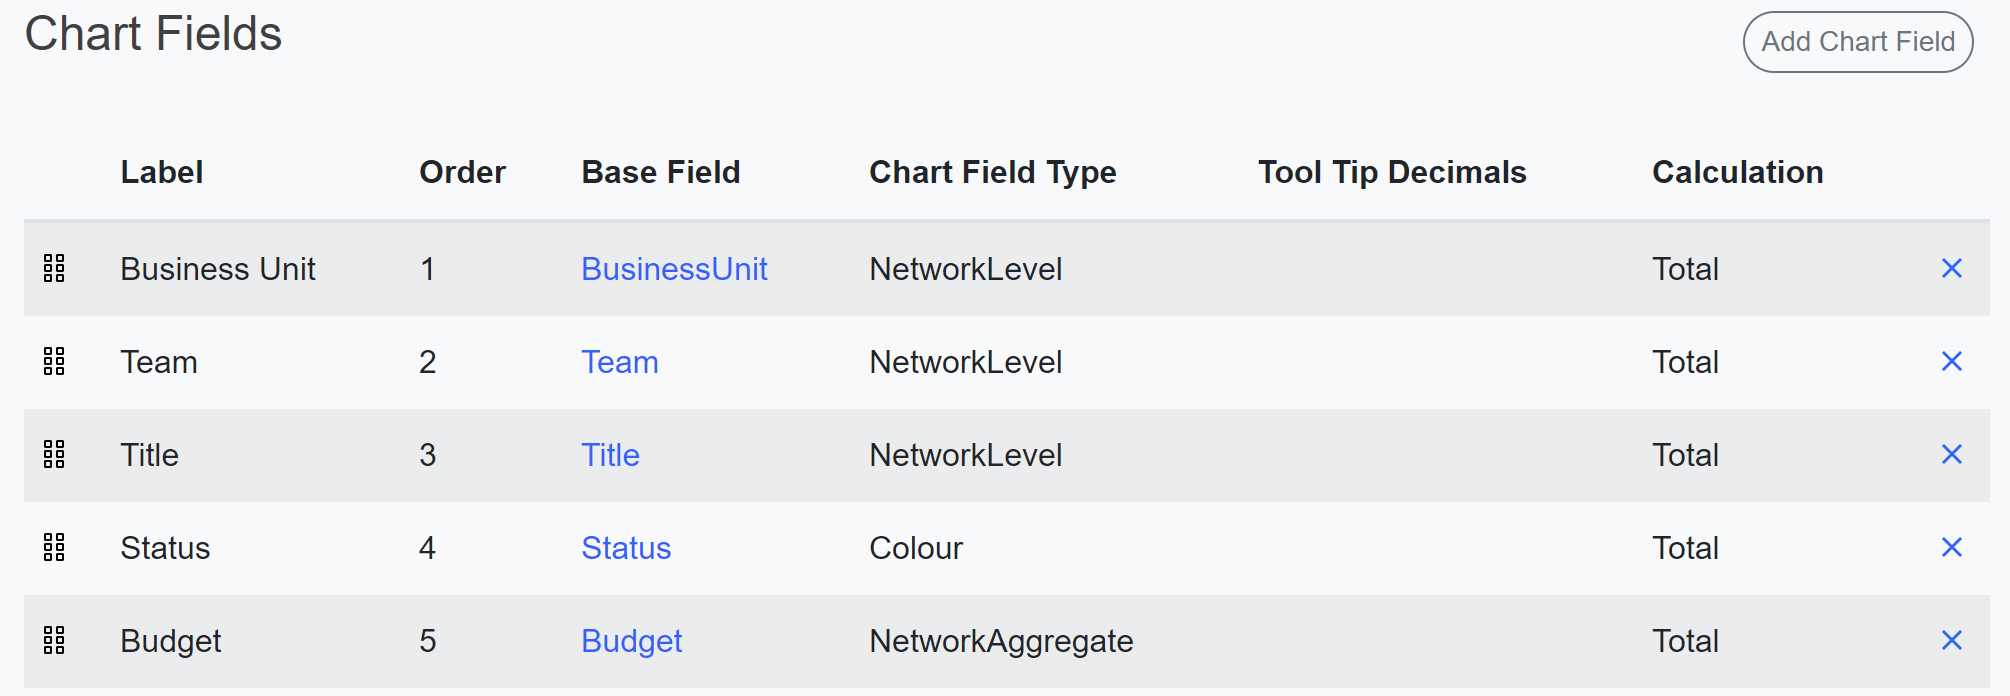The image size is (2010, 696).
Task: Click the drag handle icon for Title row
Action: pyautogui.click(x=54, y=454)
